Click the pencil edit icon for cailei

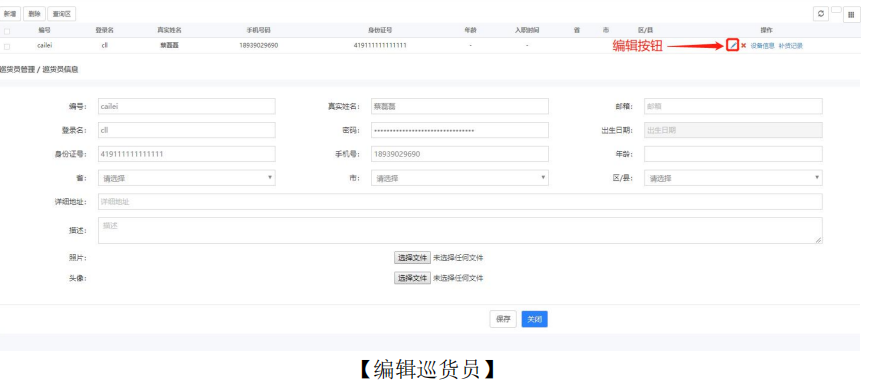coord(732,45)
